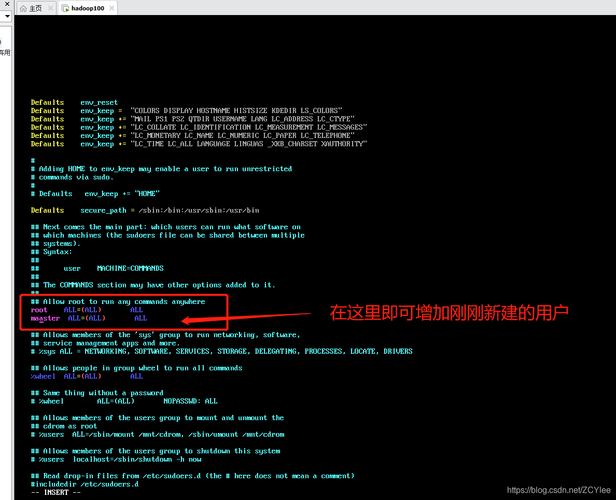The width and height of the screenshot is (616, 500).
Task: Click 'Read drop-in files from /etc/sudoers.d' comment
Action: tap(192, 476)
